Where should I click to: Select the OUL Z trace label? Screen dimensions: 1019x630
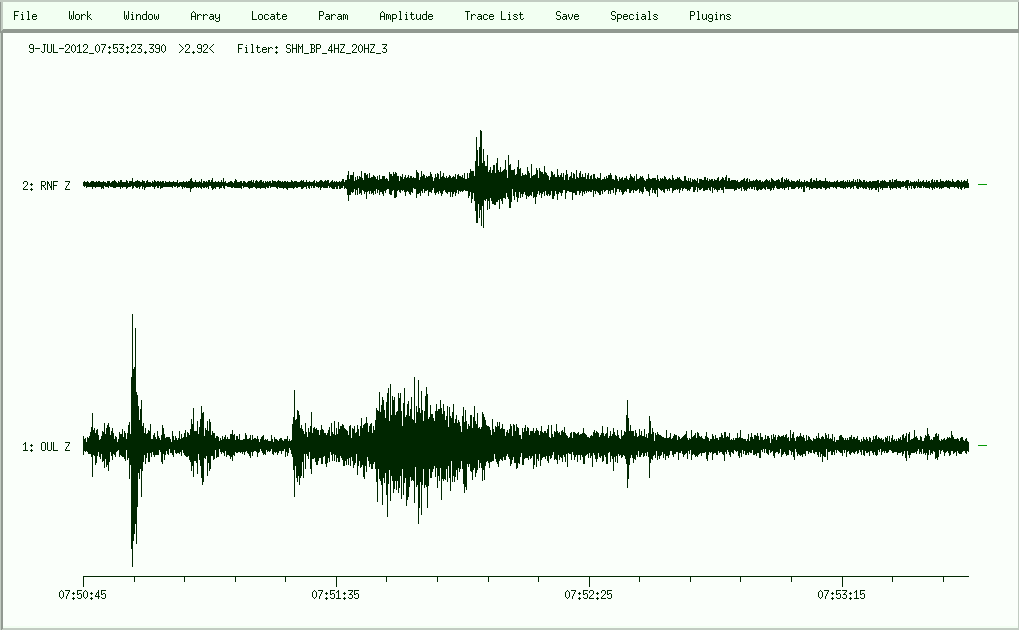(x=46, y=447)
